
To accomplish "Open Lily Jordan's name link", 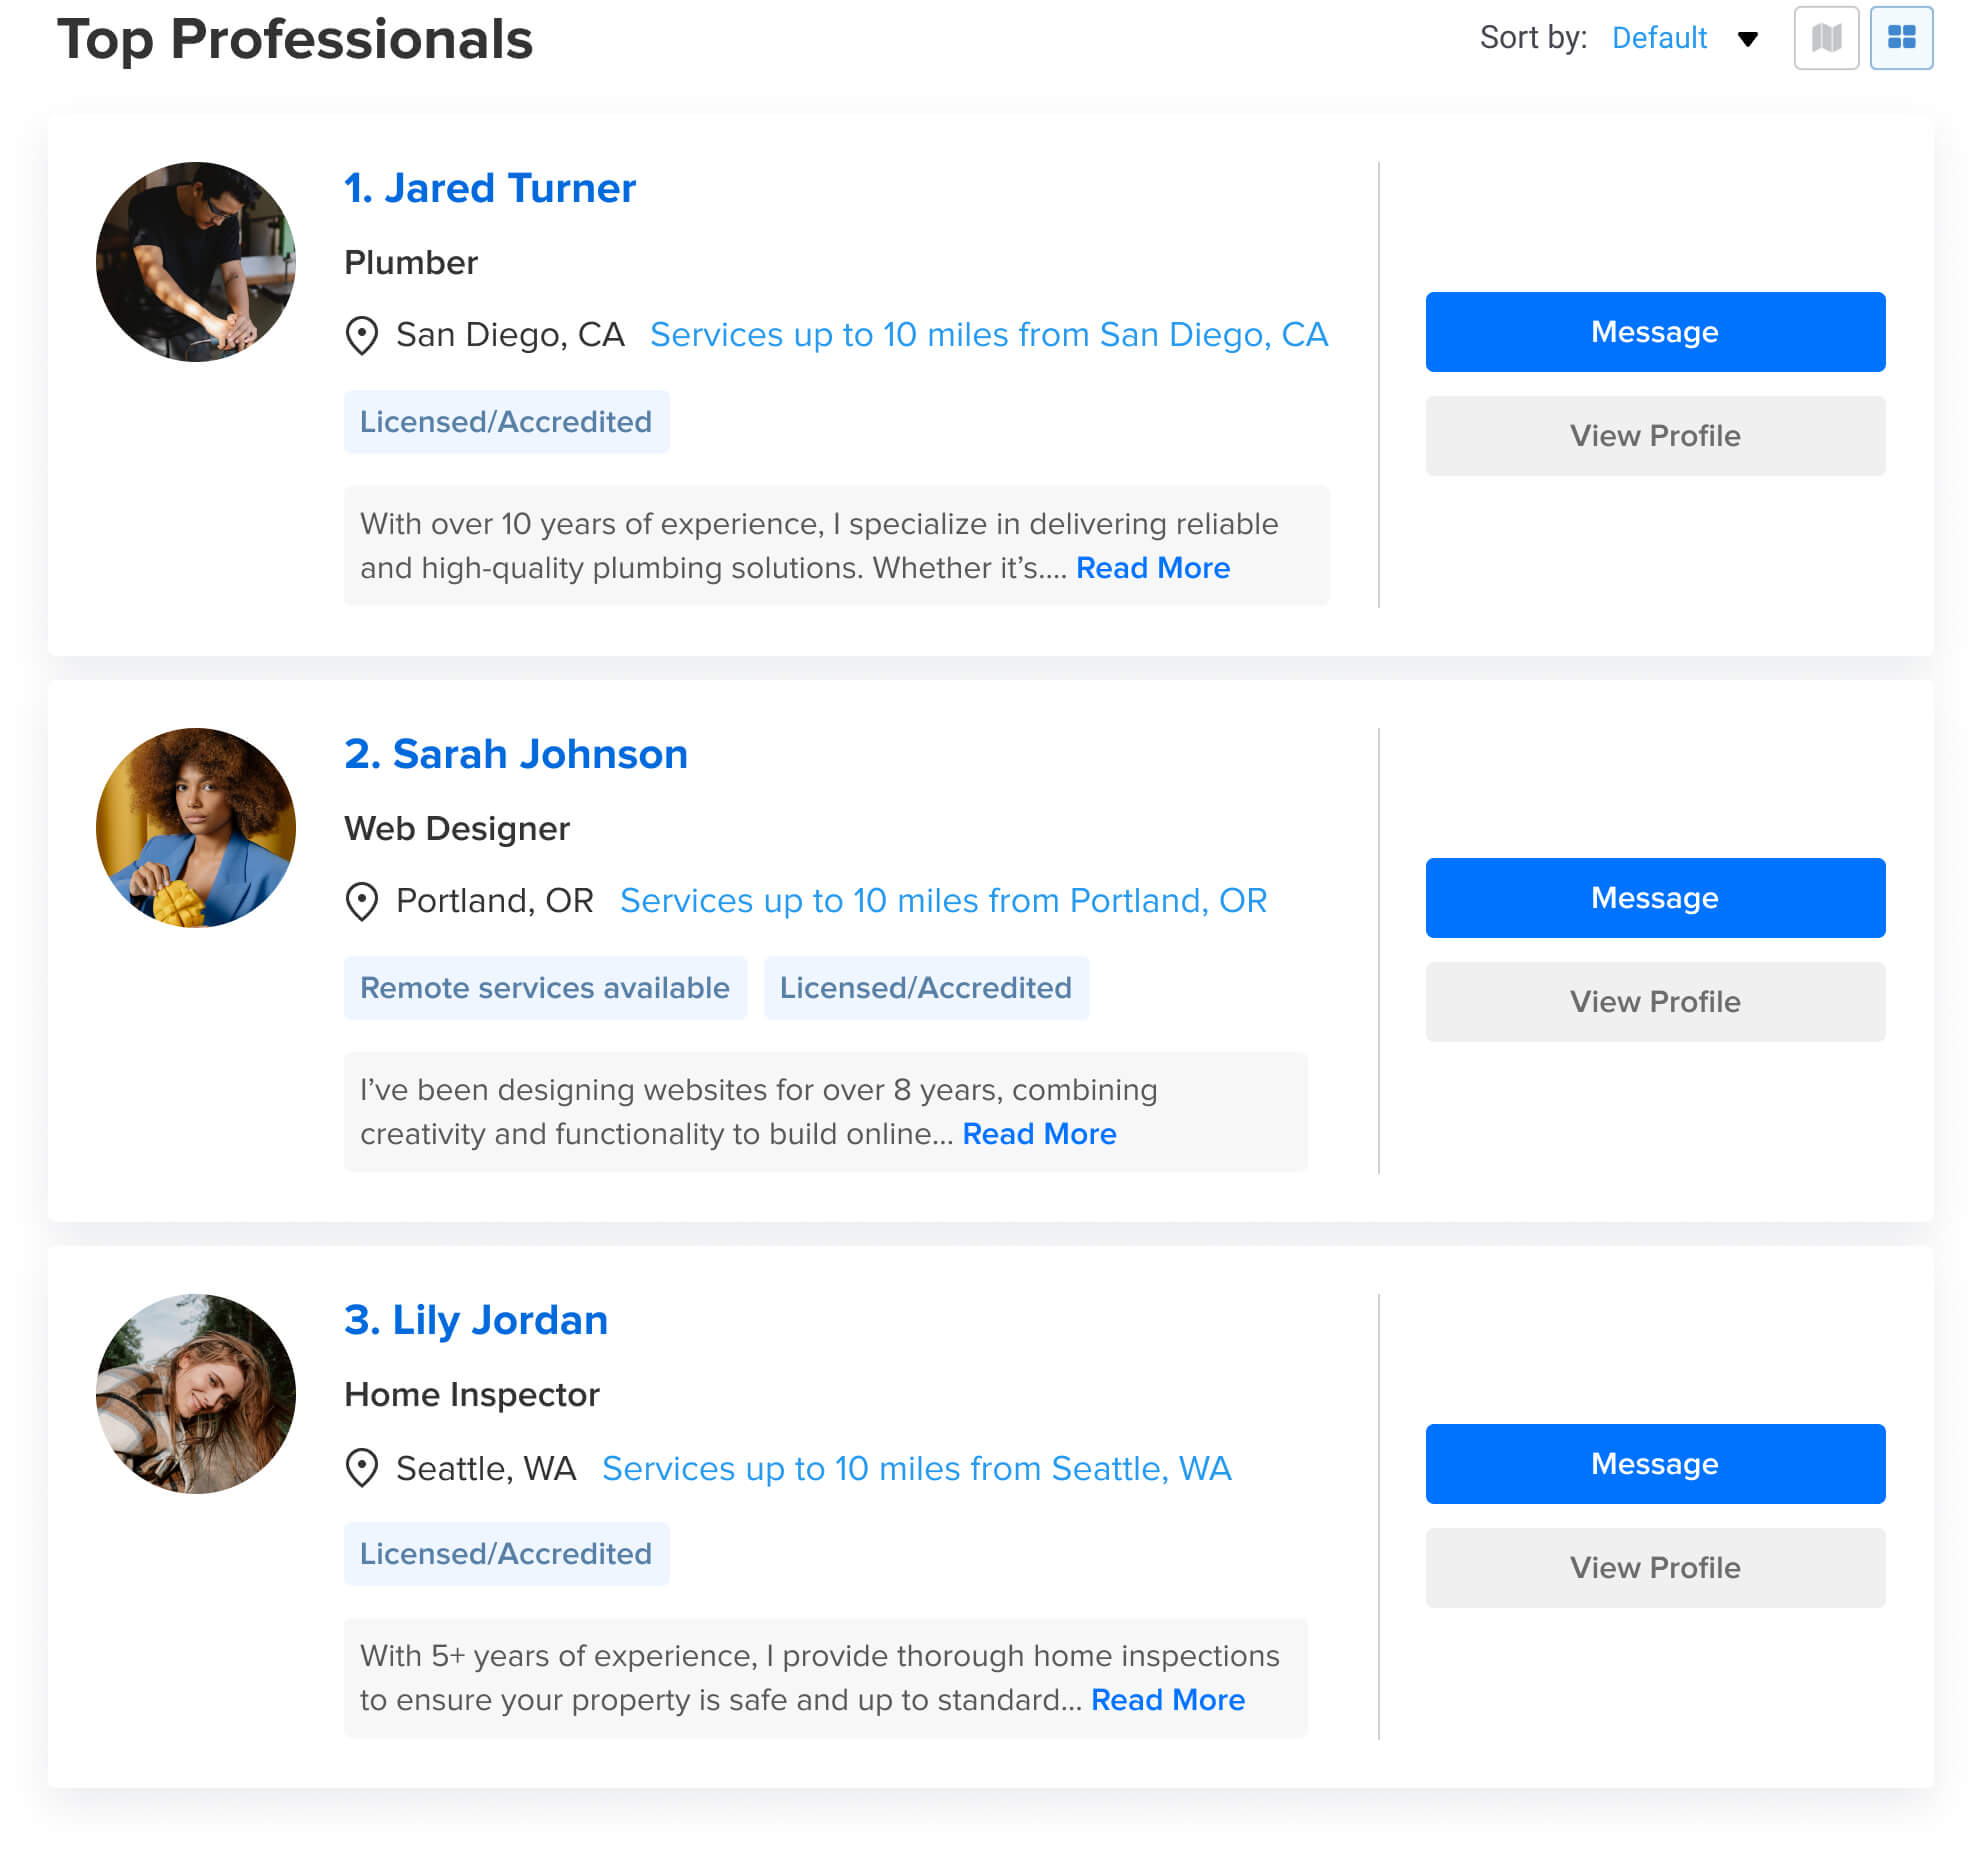I will pyautogui.click(x=476, y=1320).
